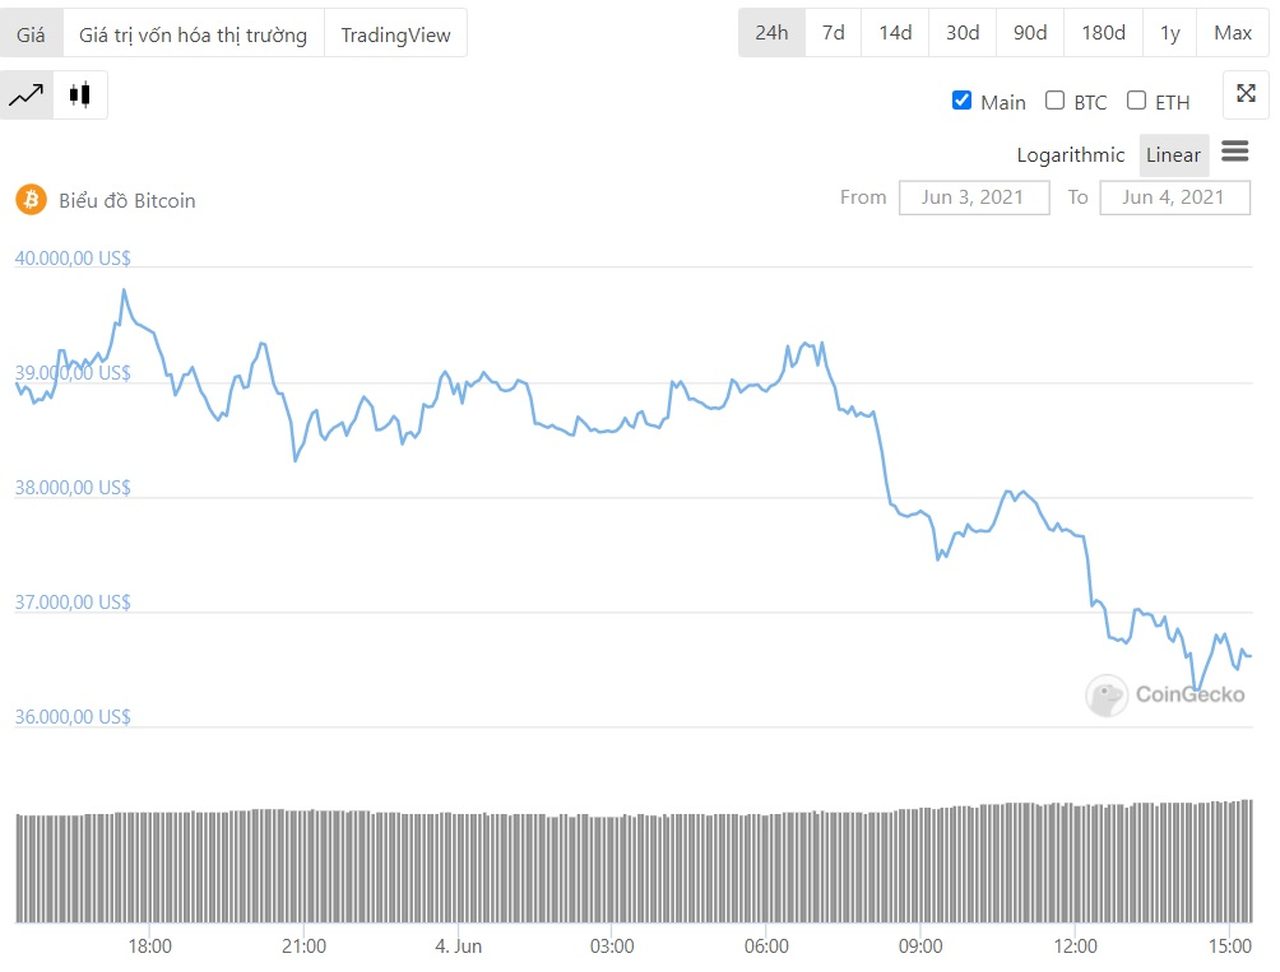
Task: Select the 14d time range
Action: tap(895, 33)
